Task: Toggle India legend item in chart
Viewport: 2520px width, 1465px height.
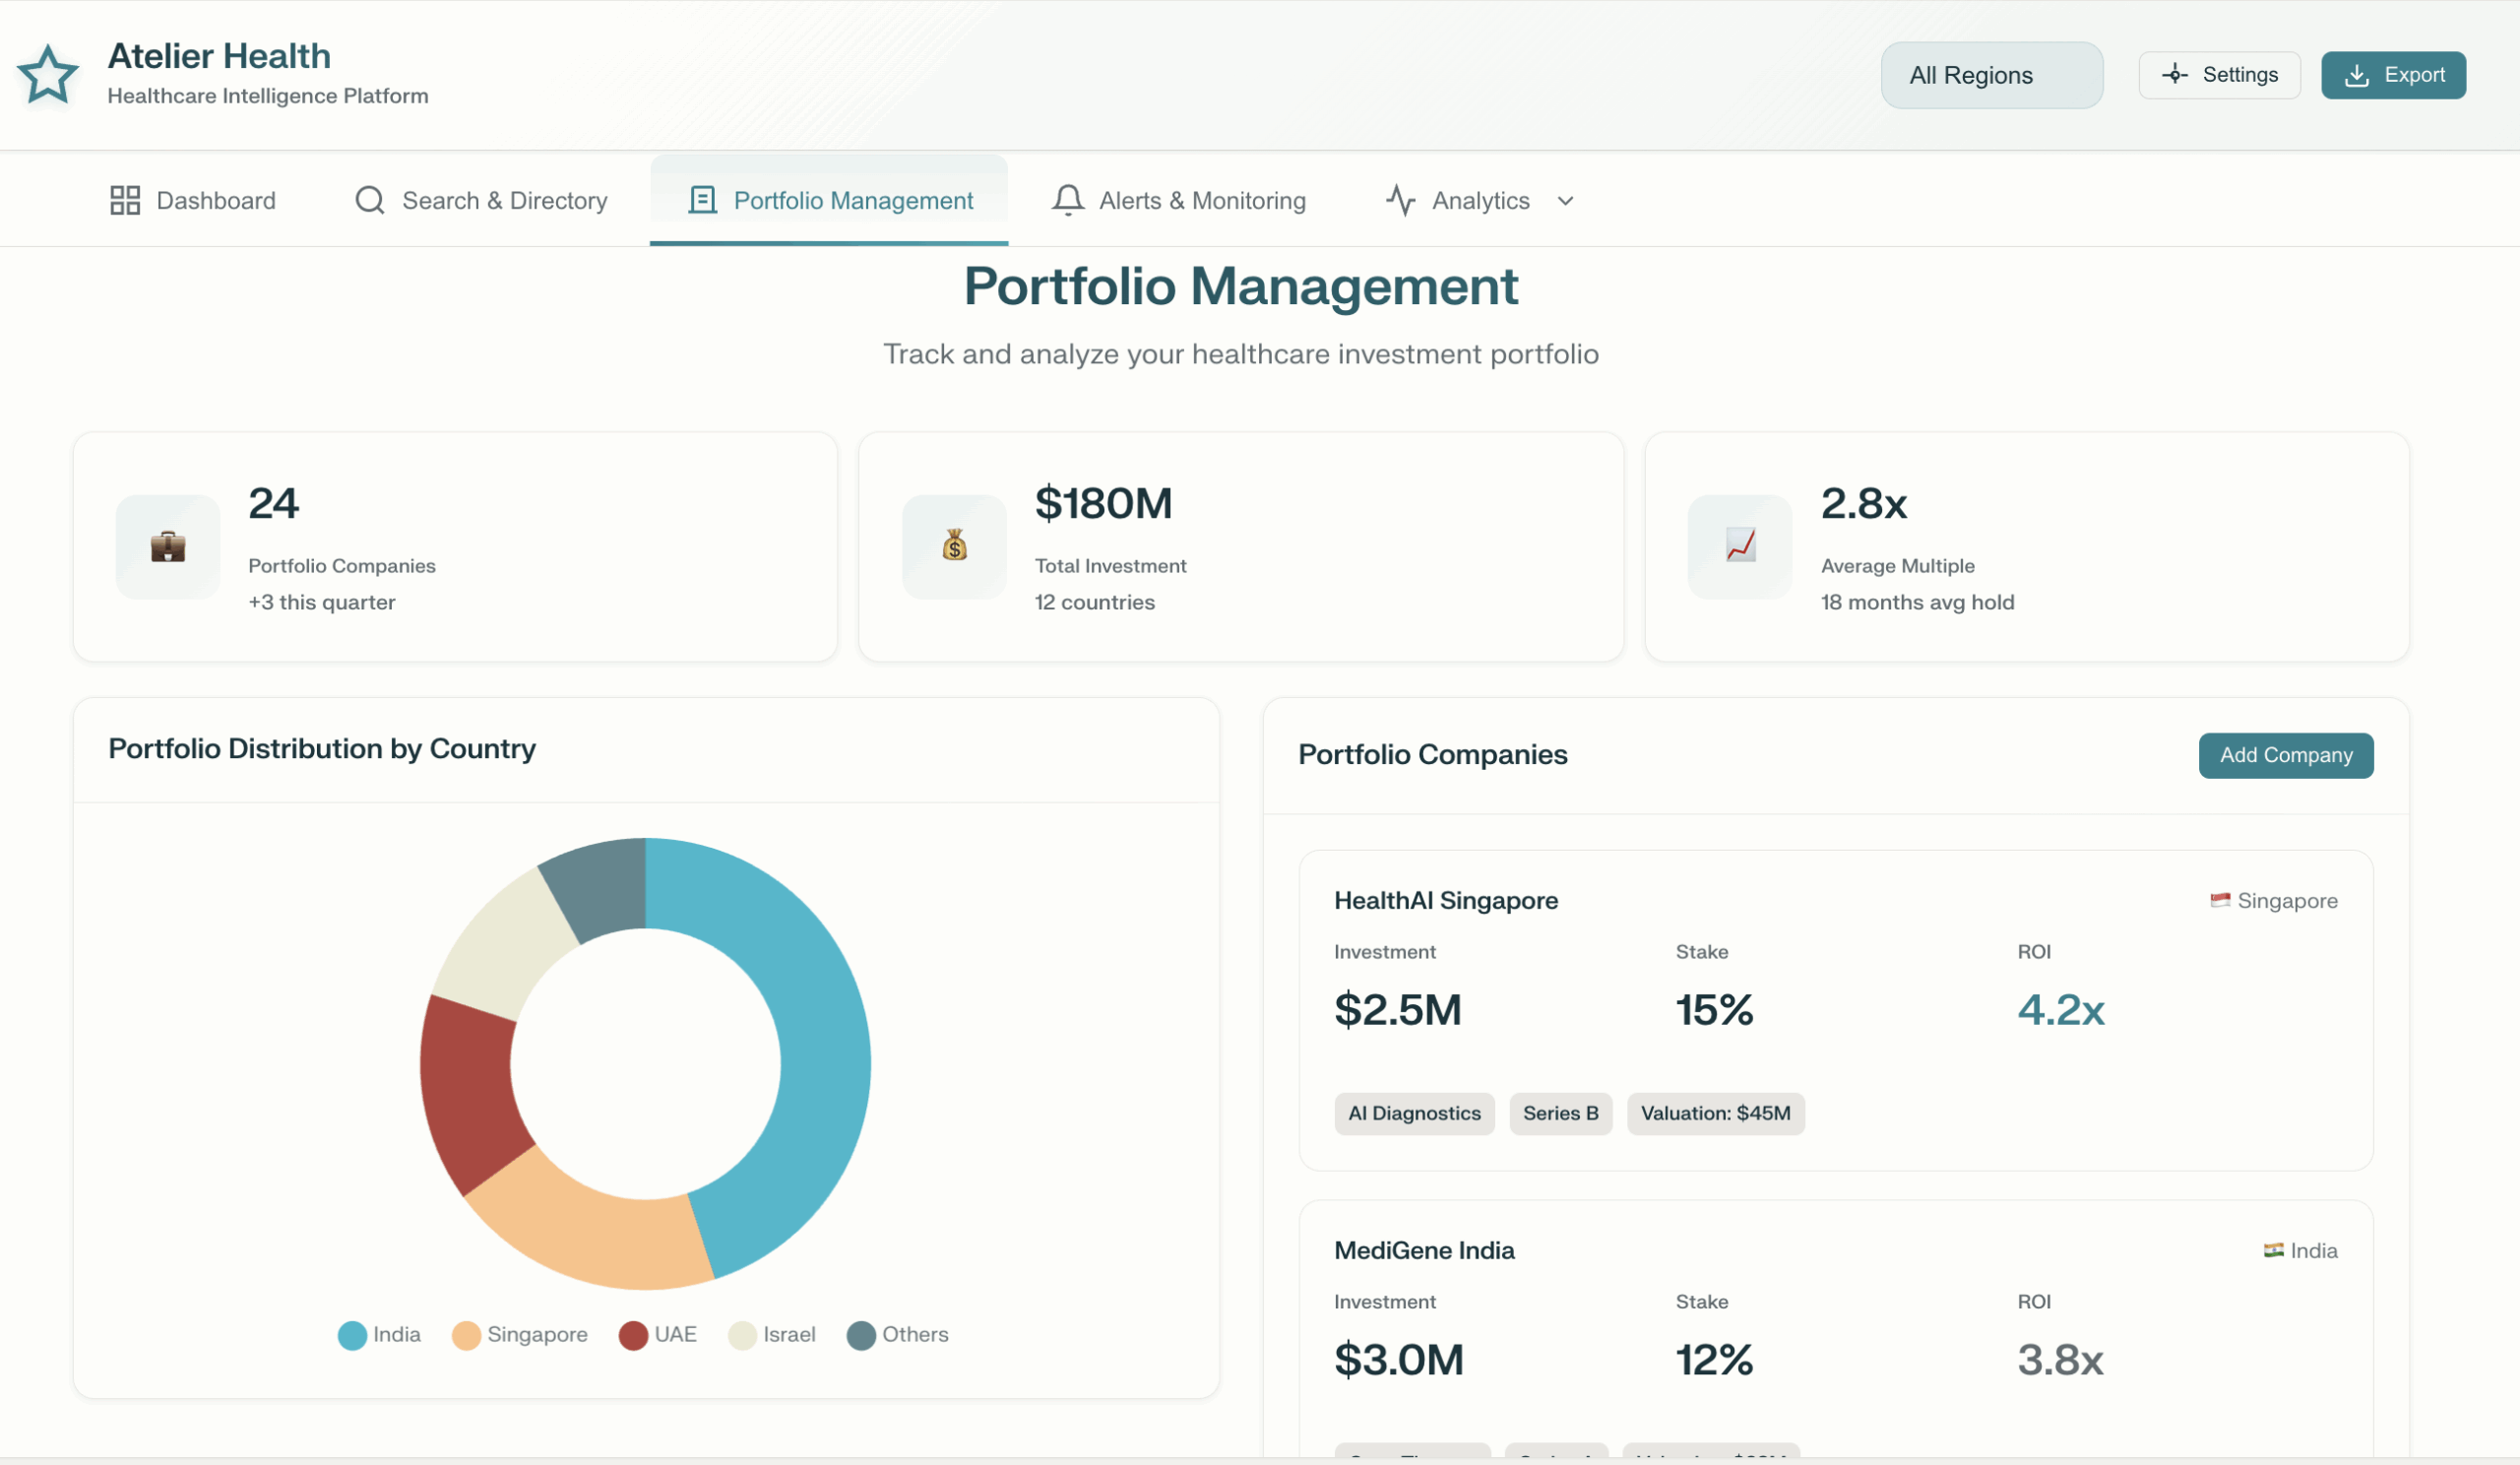Action: [x=380, y=1335]
